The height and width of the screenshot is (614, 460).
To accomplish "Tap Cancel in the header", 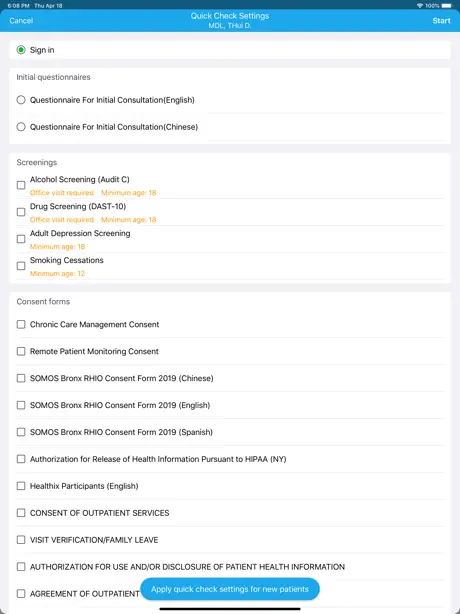I will 21,20.
